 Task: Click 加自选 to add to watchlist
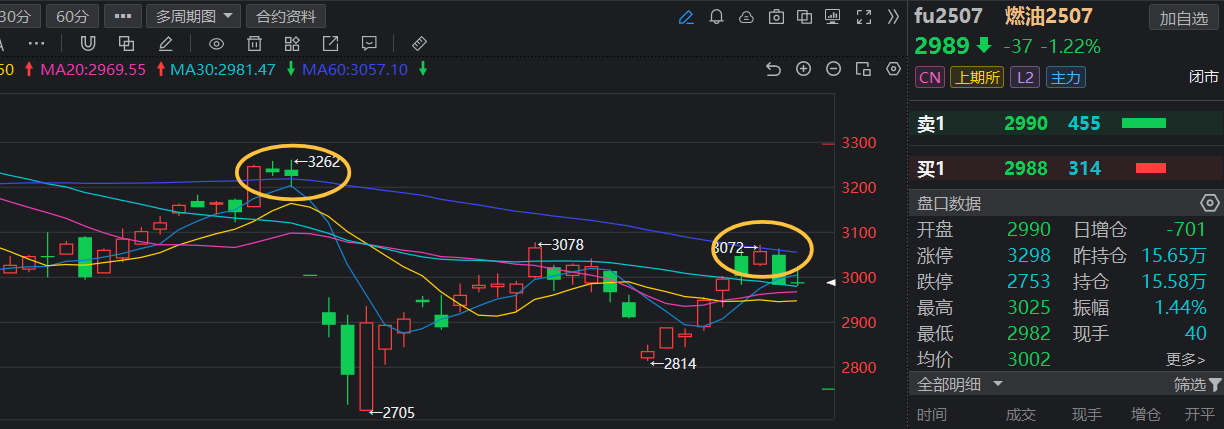tap(1184, 17)
